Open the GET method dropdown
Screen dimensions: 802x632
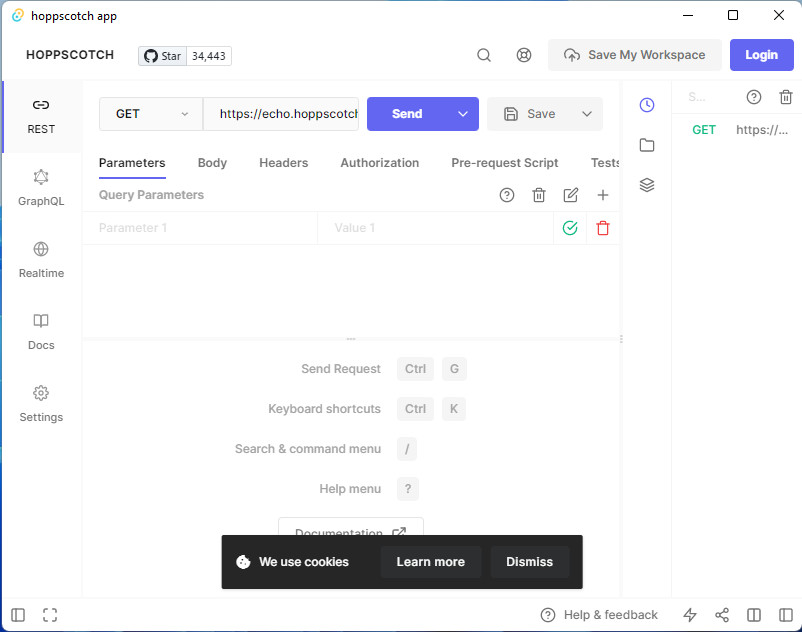coord(151,114)
